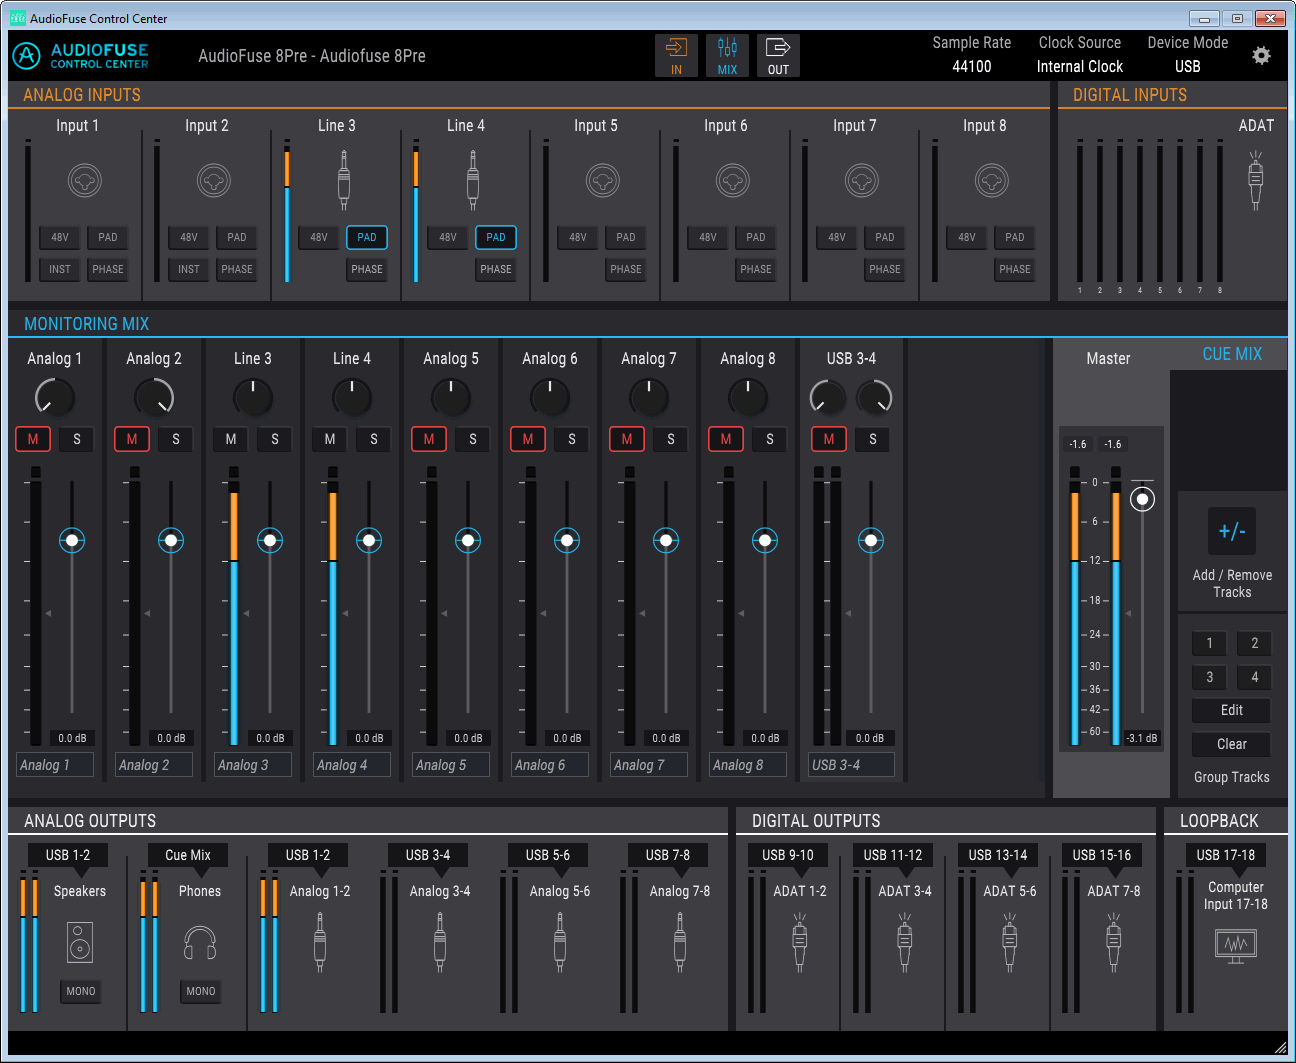Click the Analog 5-6 output jack icon
This screenshot has width=1296, height=1063.
tap(560, 942)
